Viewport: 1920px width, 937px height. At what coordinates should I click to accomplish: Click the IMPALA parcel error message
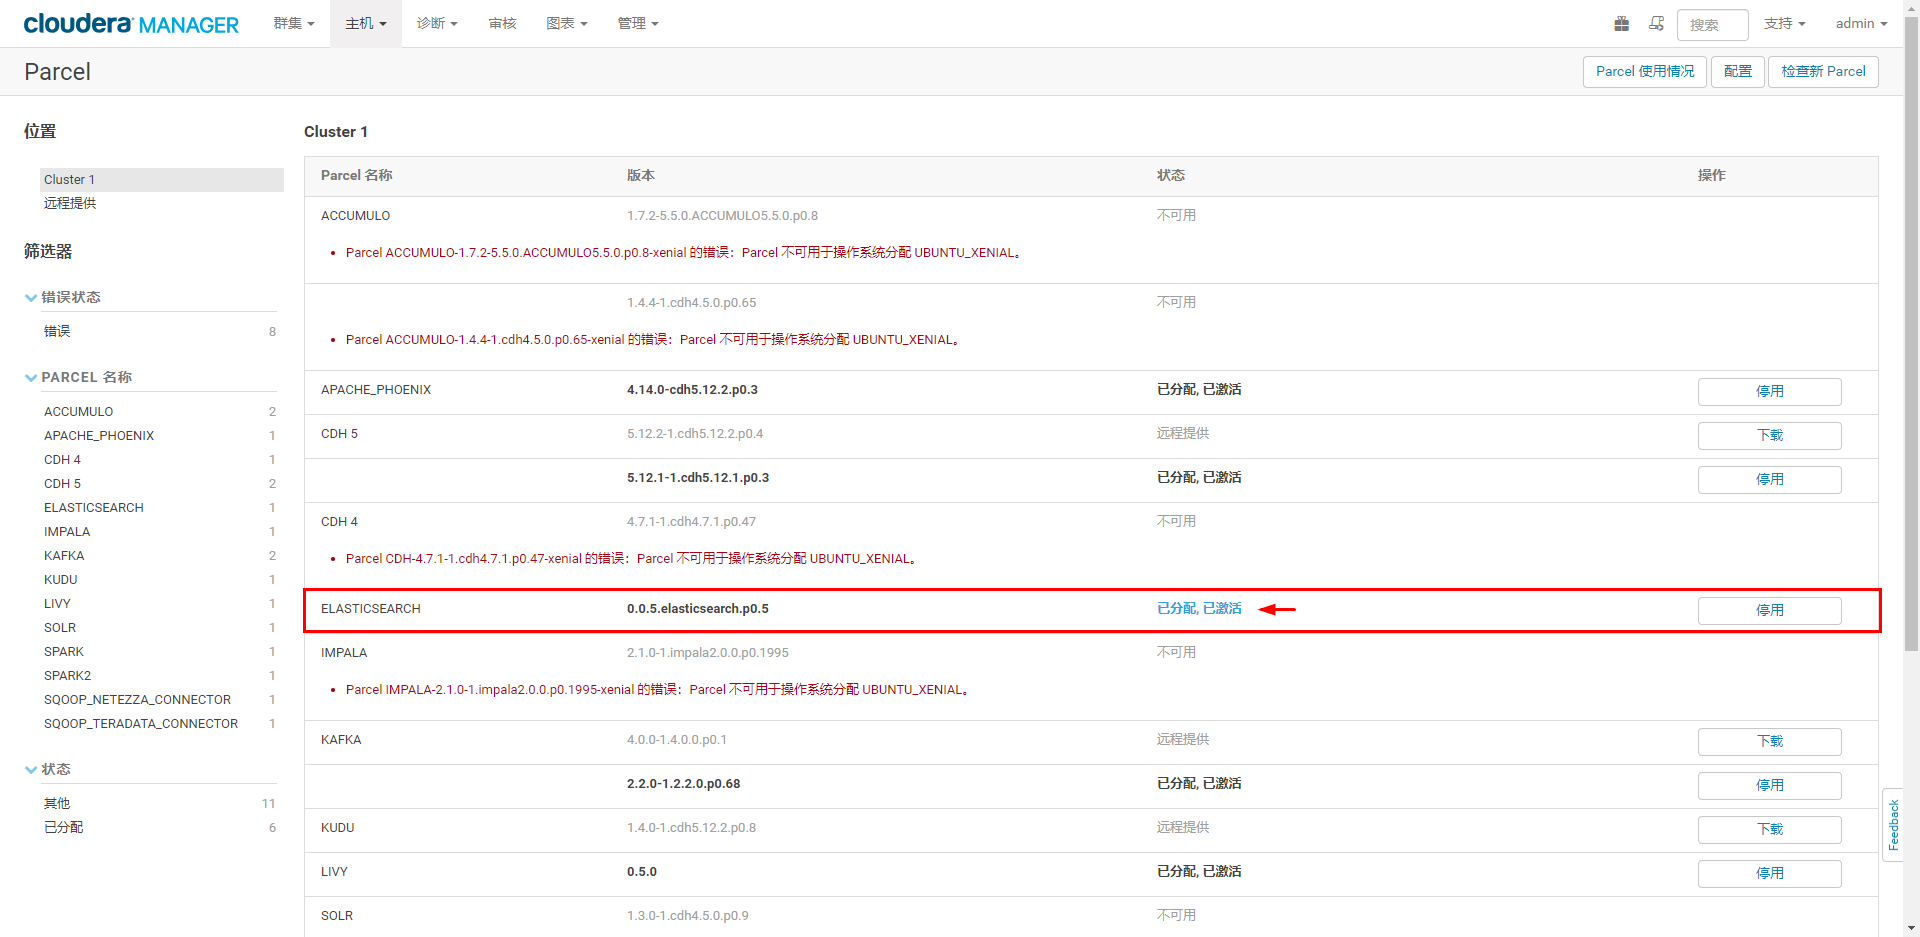(658, 690)
